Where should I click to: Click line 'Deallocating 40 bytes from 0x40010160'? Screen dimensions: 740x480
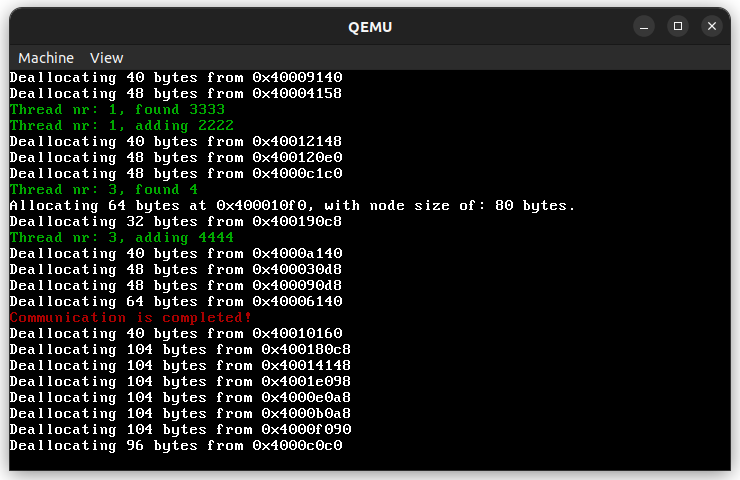pyautogui.click(x=176, y=334)
